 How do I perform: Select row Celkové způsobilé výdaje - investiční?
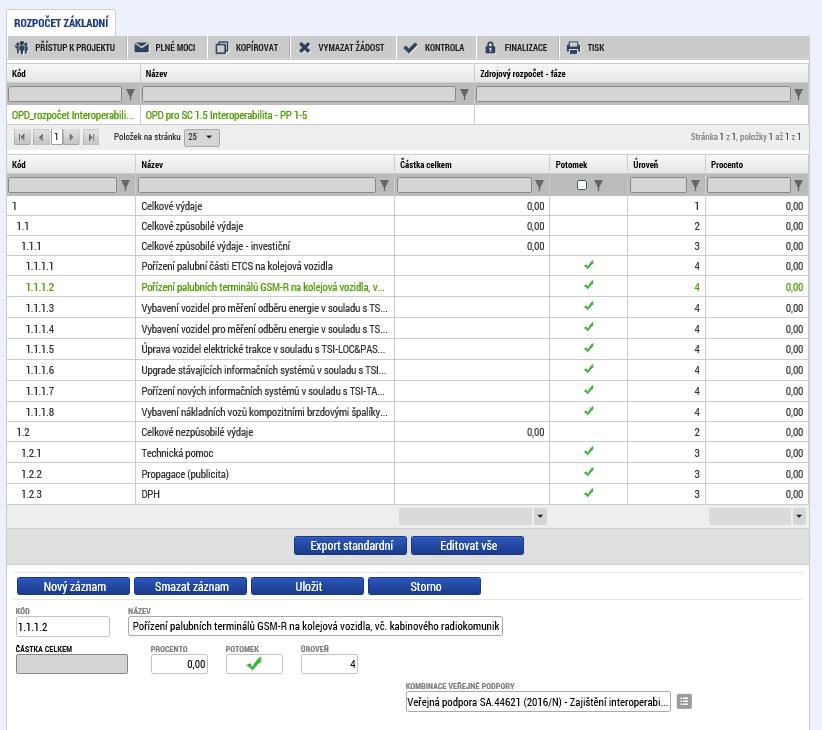(x=407, y=246)
